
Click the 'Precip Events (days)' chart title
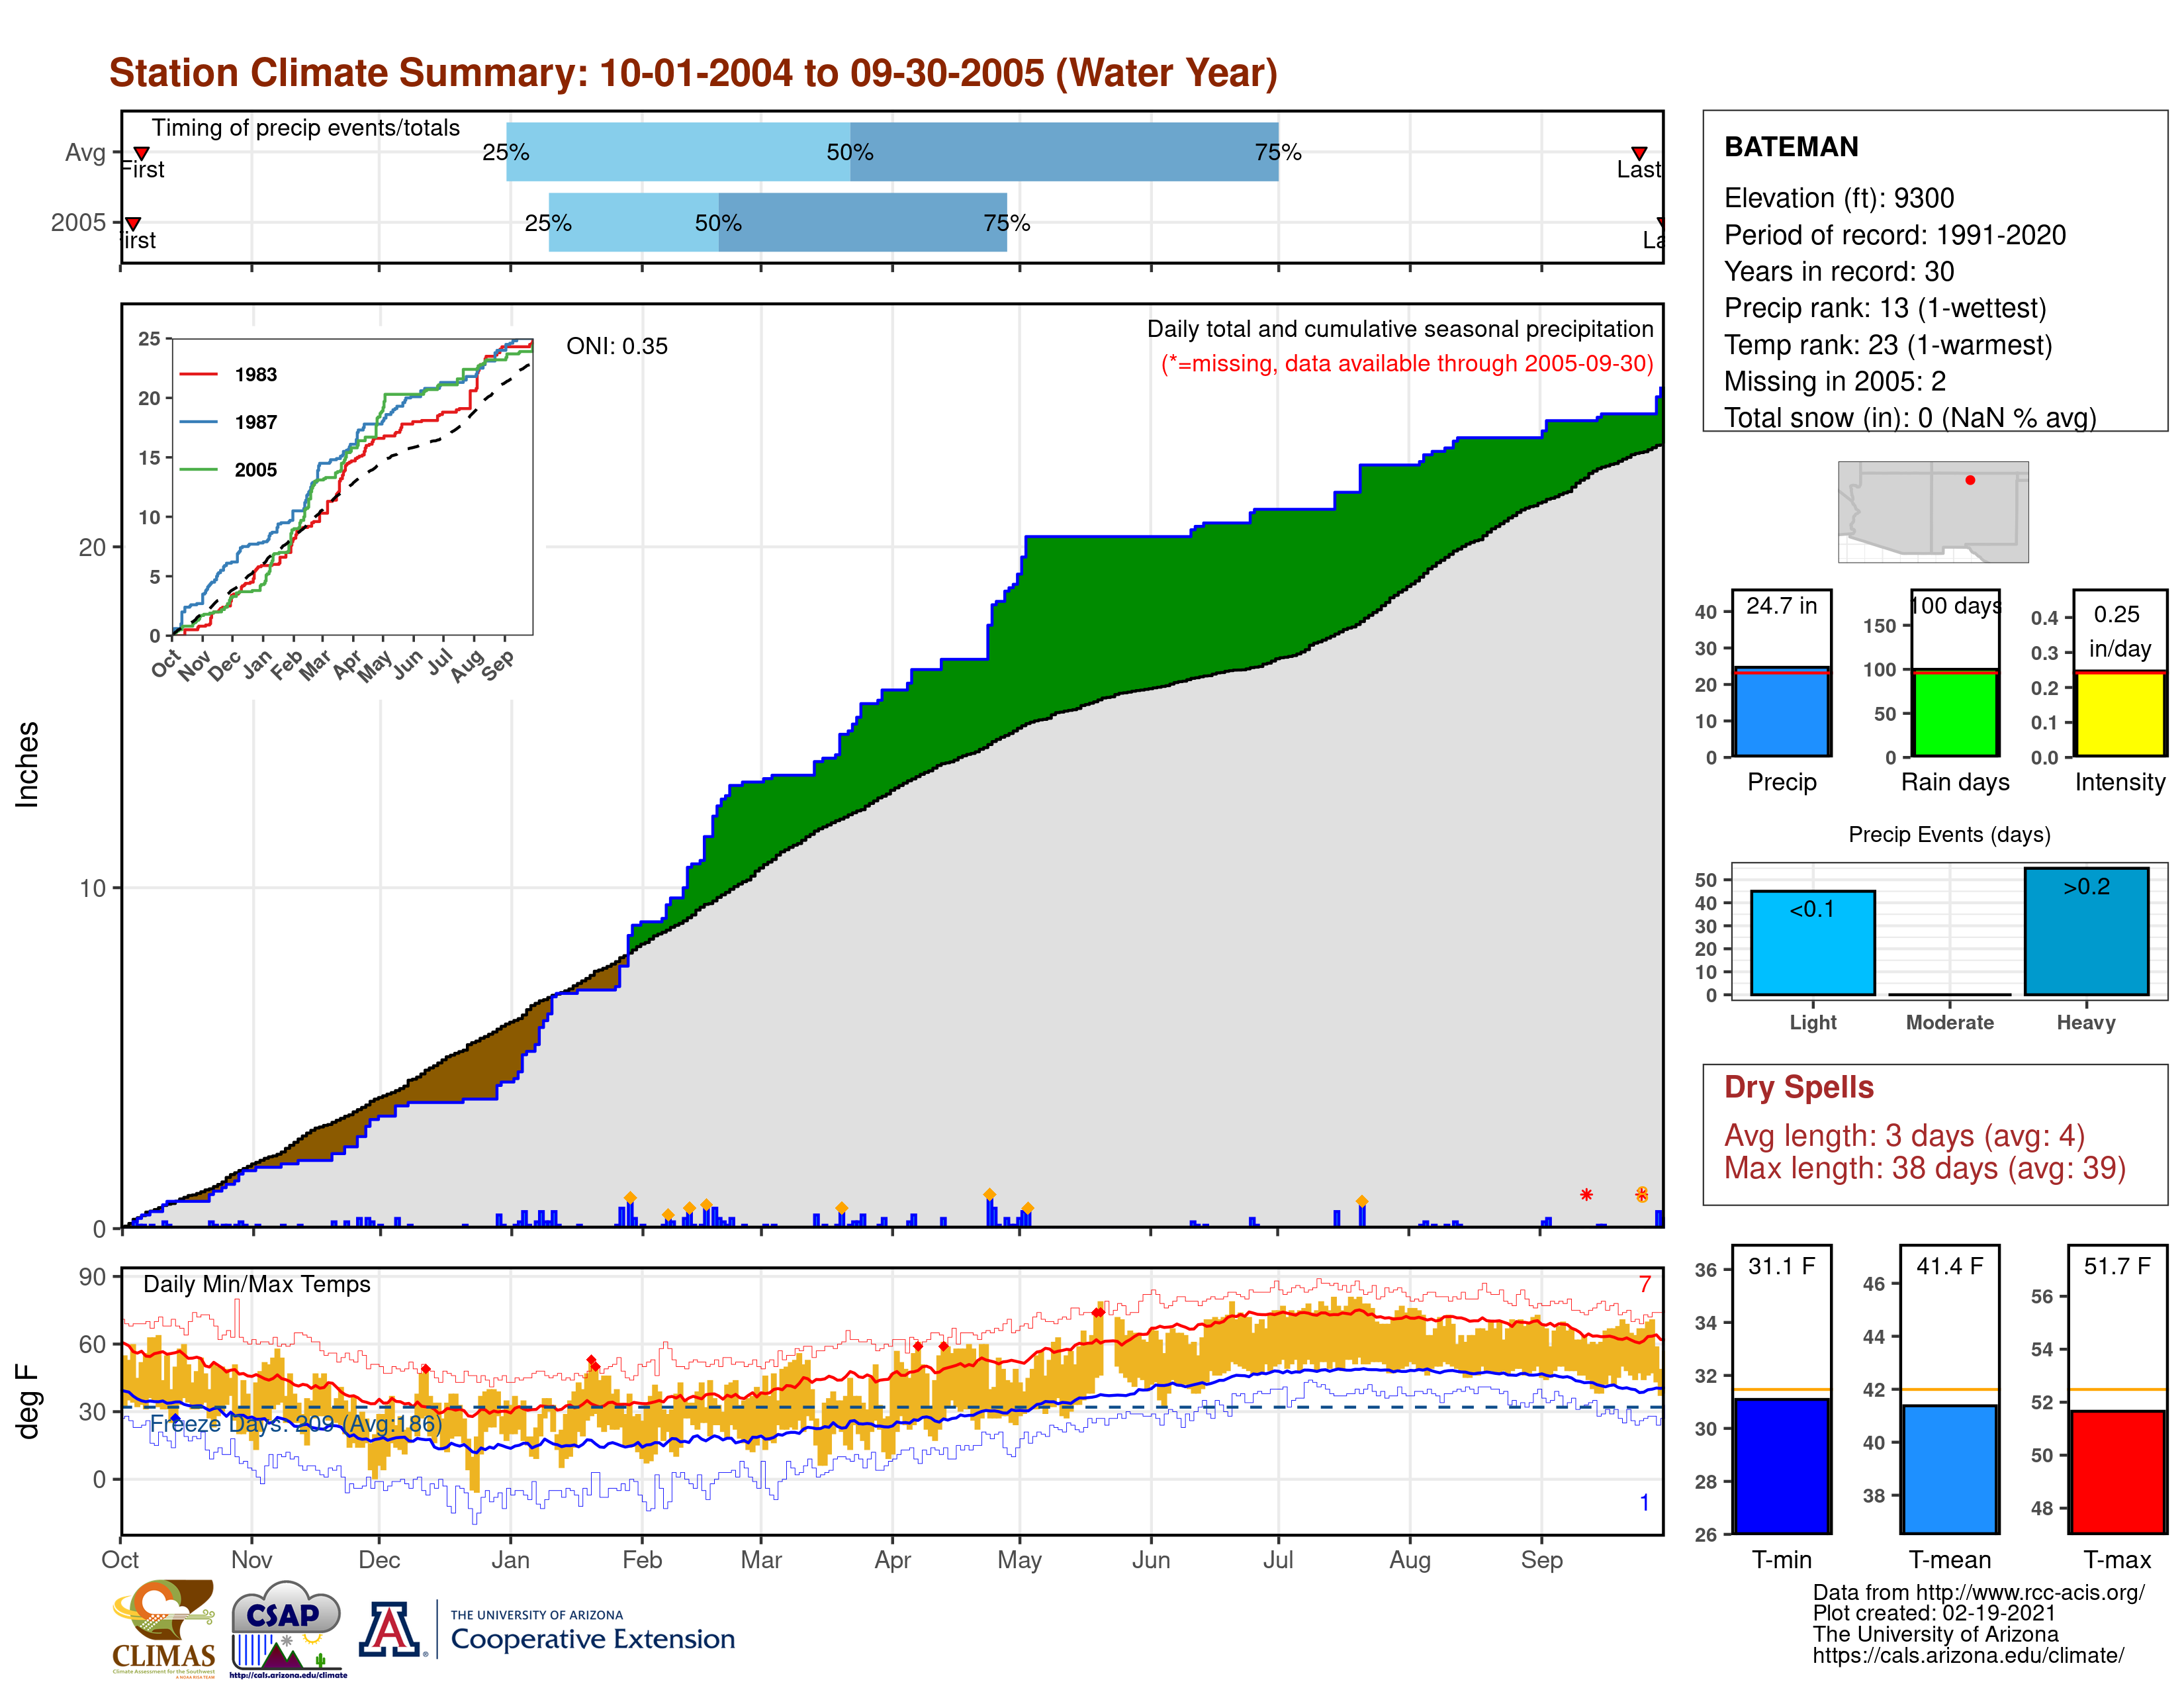1949,835
